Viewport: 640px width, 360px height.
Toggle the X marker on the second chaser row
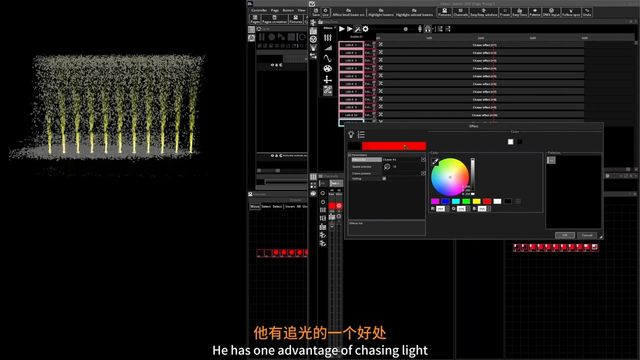point(381,52)
